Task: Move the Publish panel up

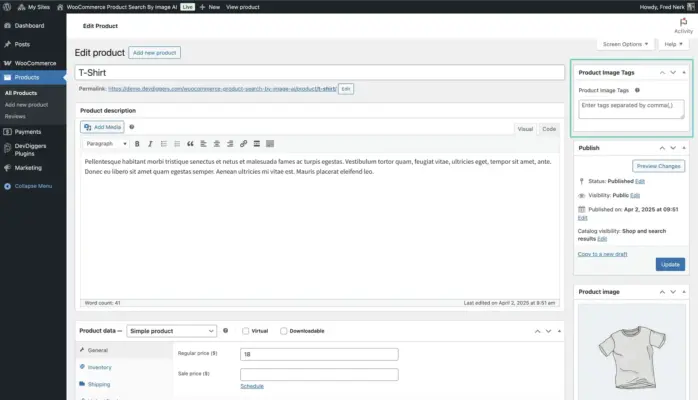Action: pos(662,148)
